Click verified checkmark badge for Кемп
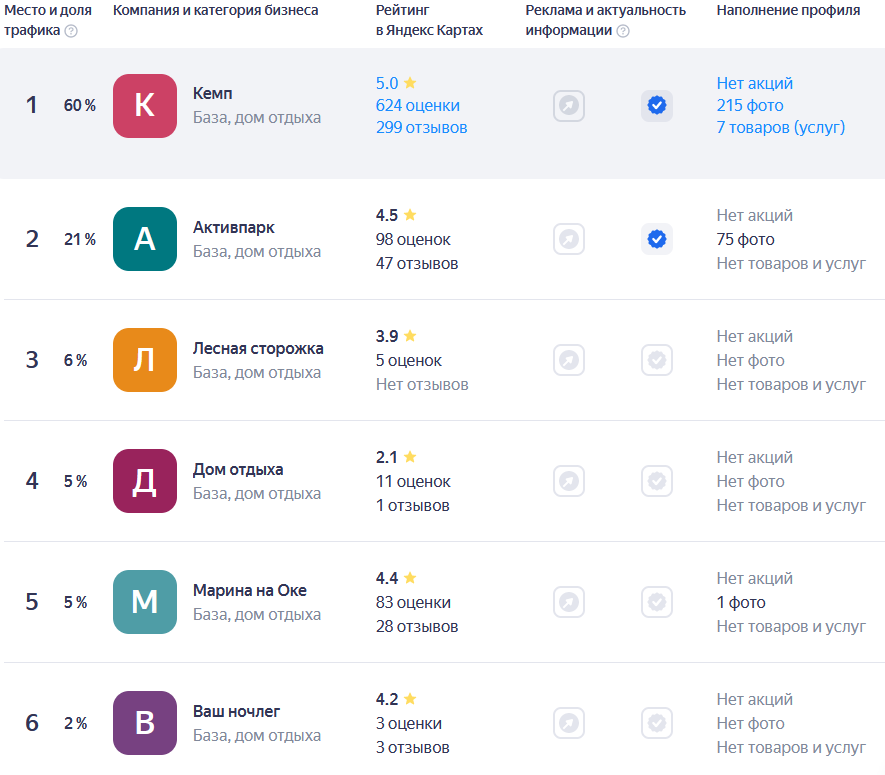The width and height of the screenshot is (885, 775). (657, 106)
